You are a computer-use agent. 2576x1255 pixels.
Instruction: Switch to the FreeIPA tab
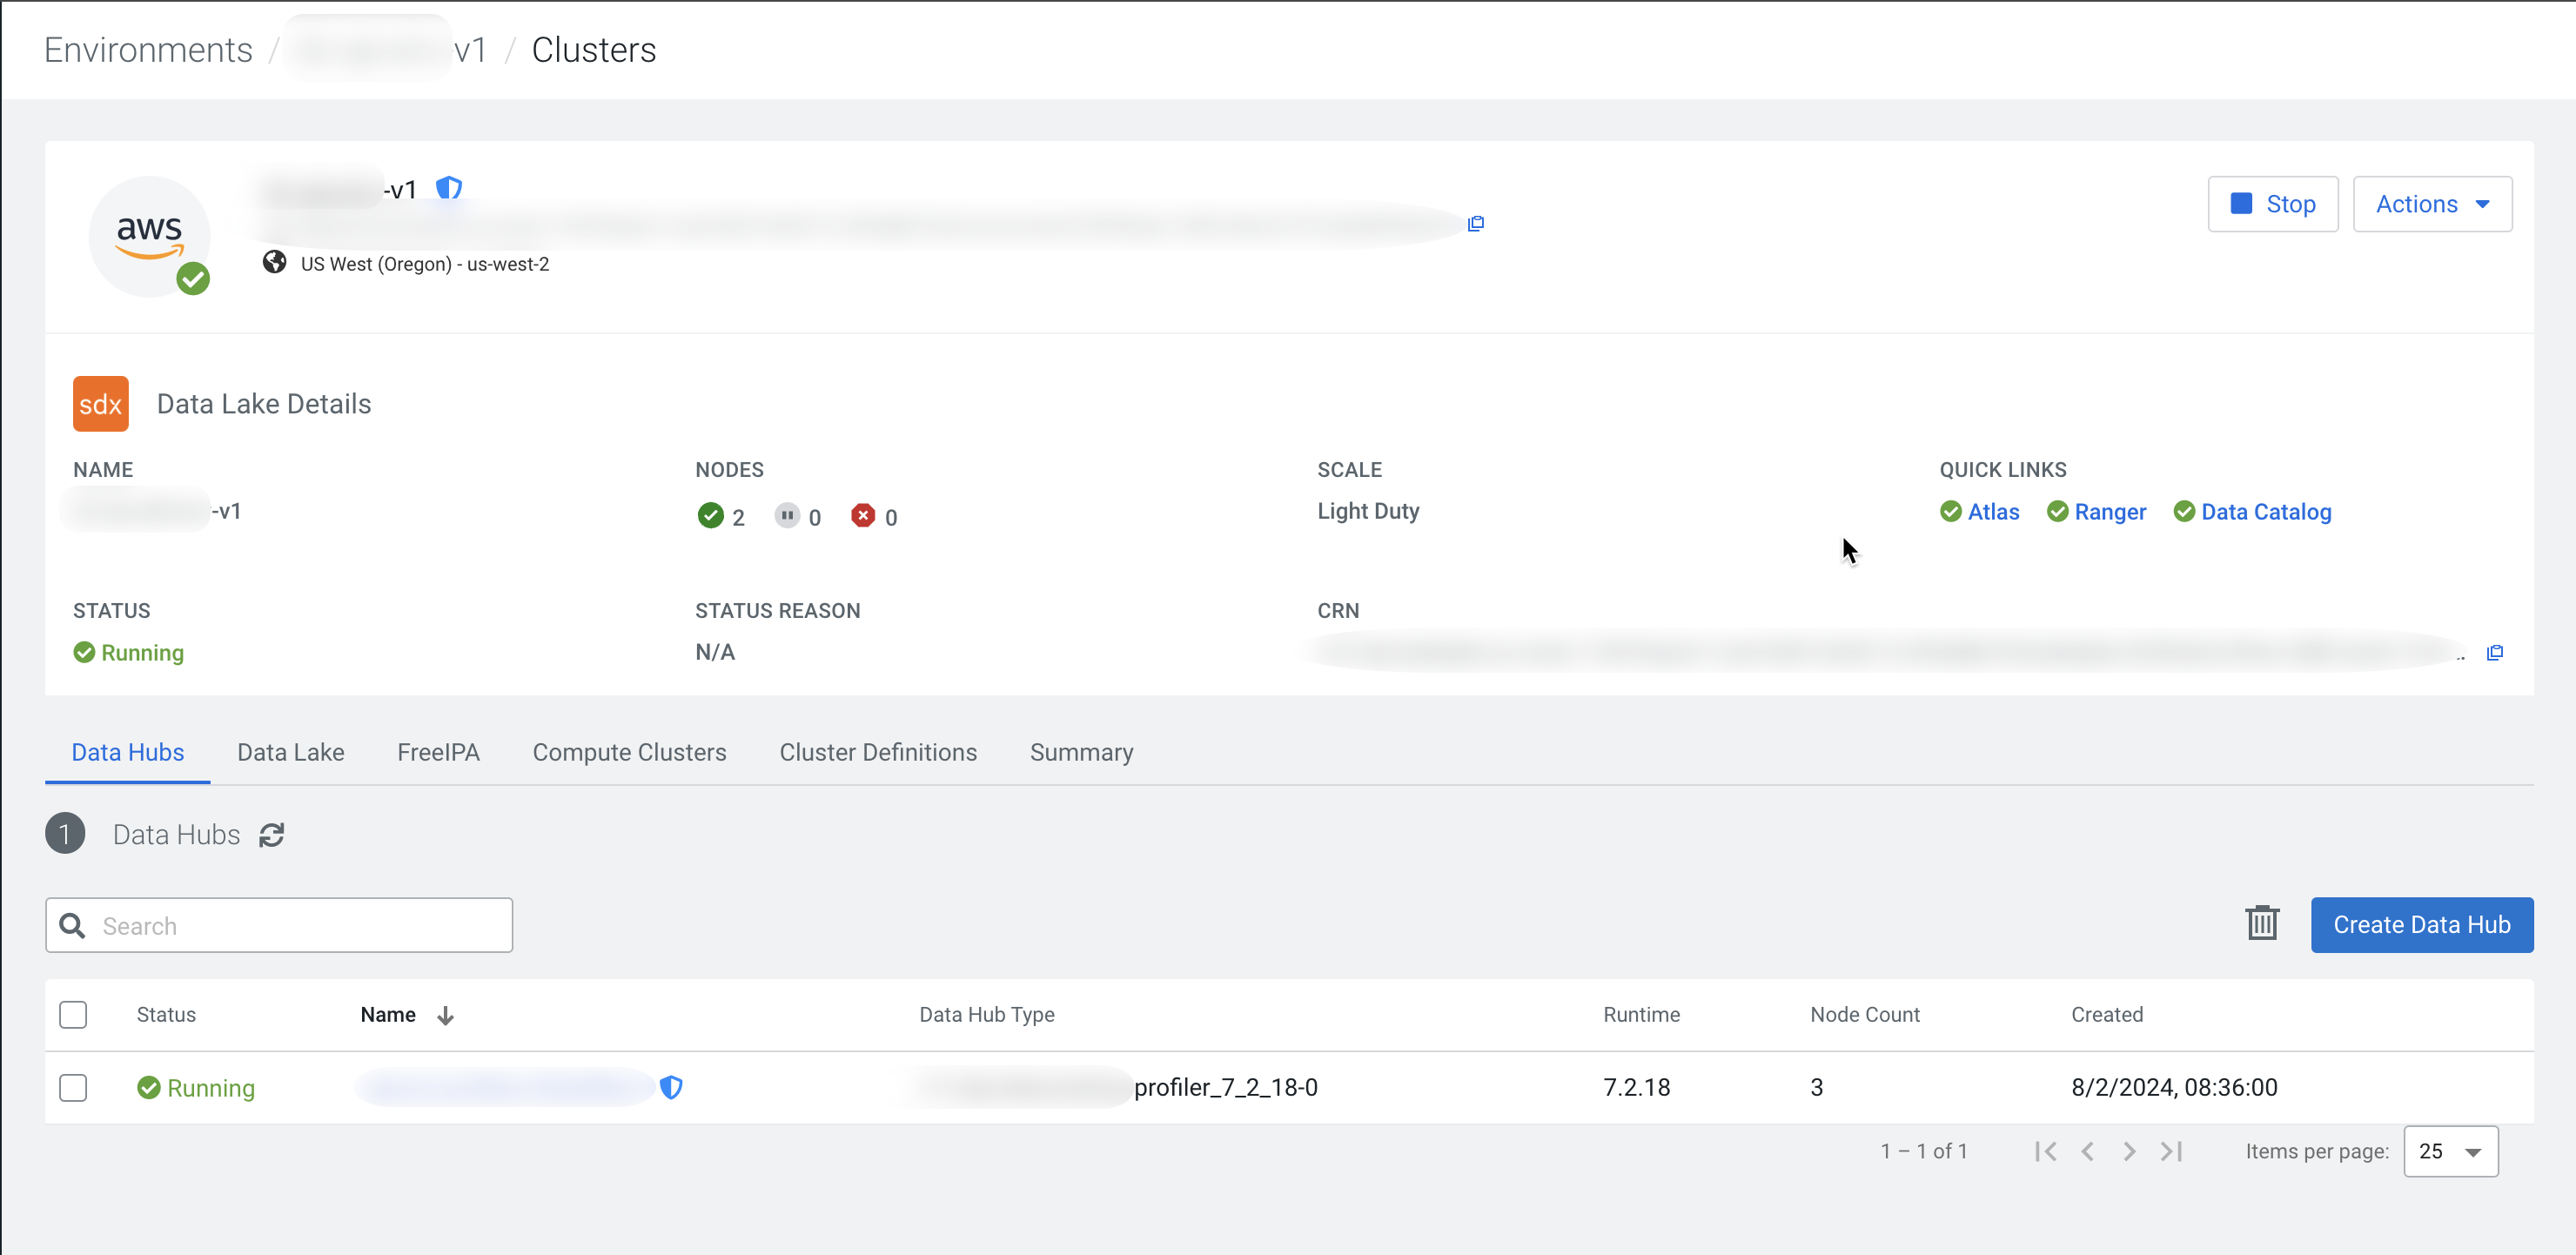[438, 752]
